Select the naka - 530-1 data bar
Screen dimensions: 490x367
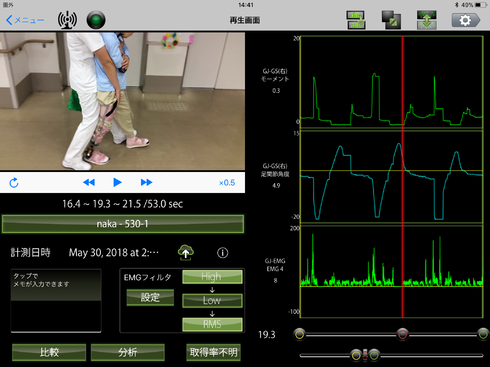[123, 224]
